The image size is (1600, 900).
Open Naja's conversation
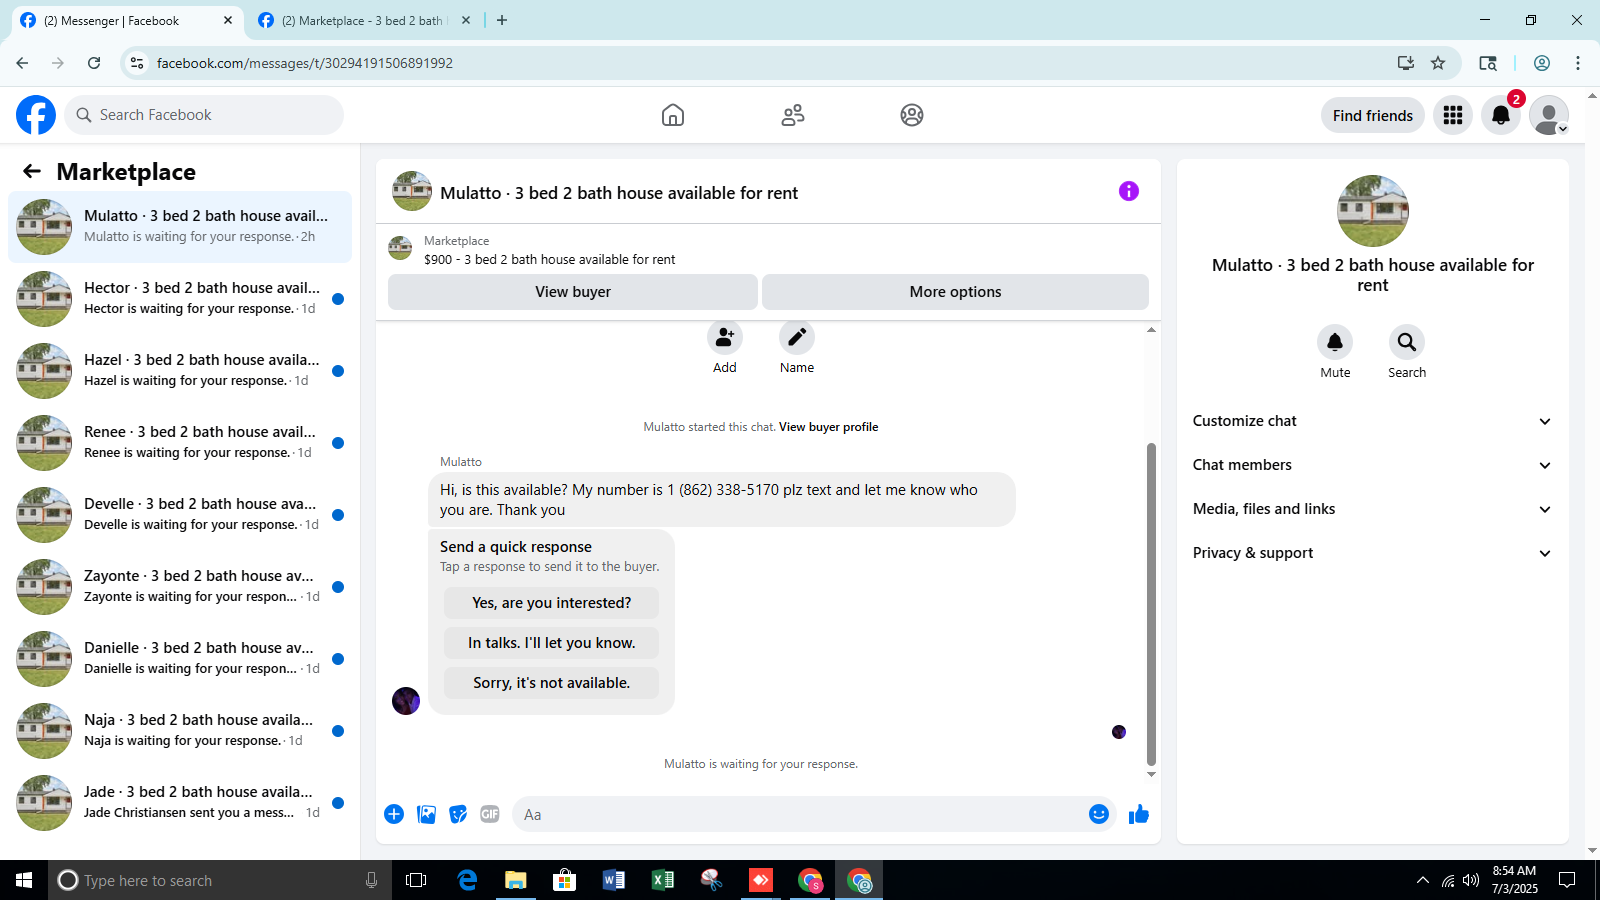[x=180, y=730]
